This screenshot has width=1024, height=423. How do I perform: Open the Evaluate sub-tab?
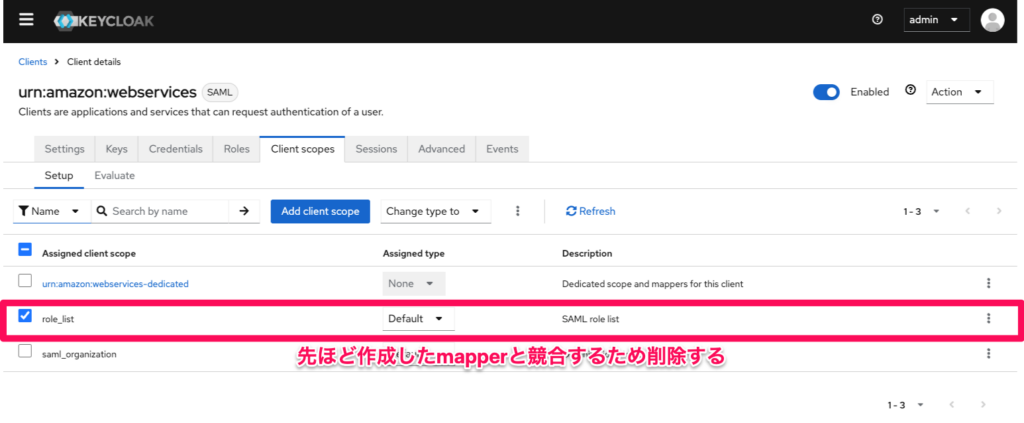[114, 175]
